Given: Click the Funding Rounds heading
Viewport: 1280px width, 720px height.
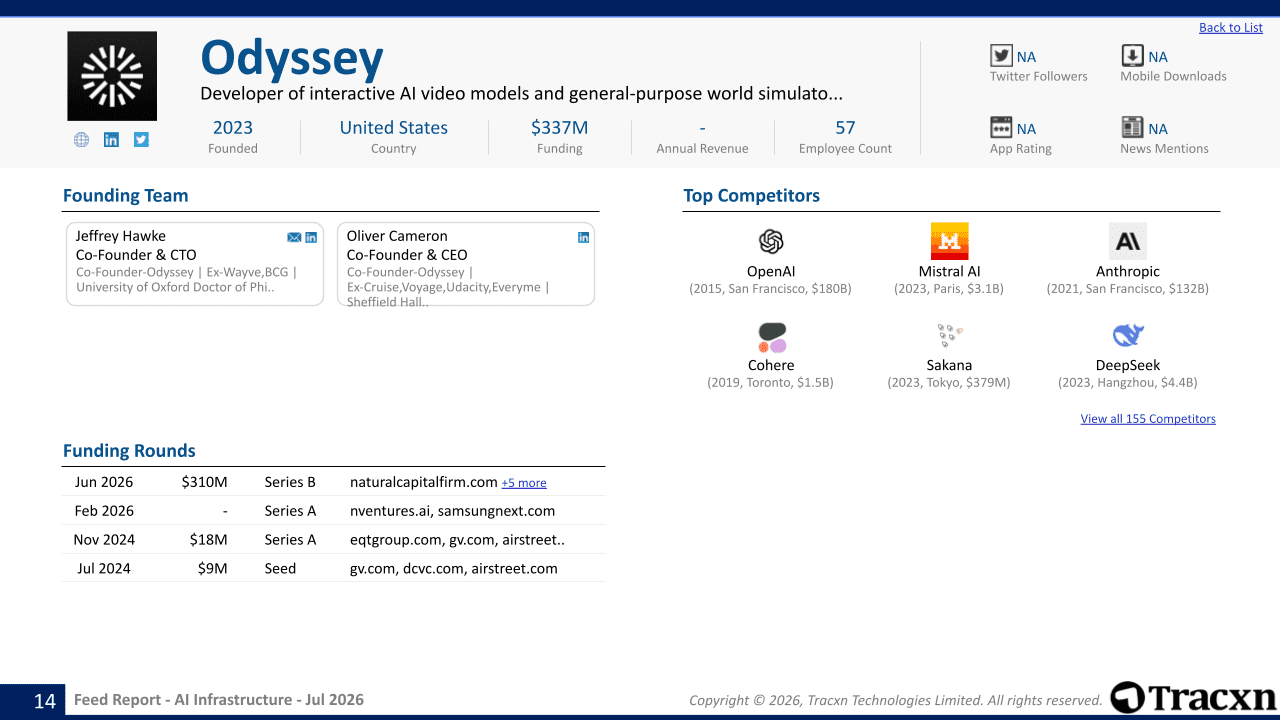Looking at the screenshot, I should tap(129, 451).
